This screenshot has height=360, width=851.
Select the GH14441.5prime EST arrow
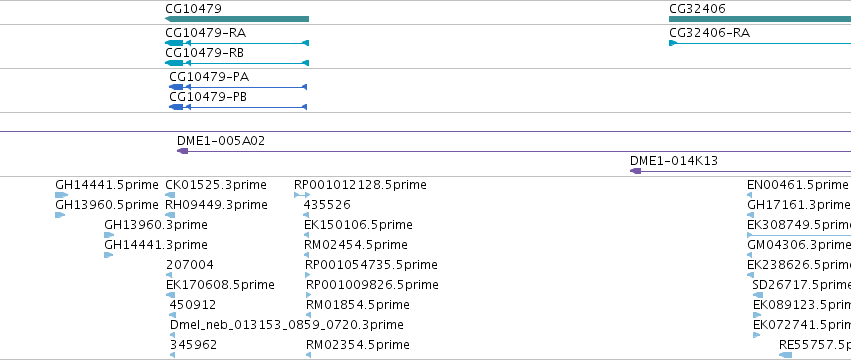[x=61, y=195]
